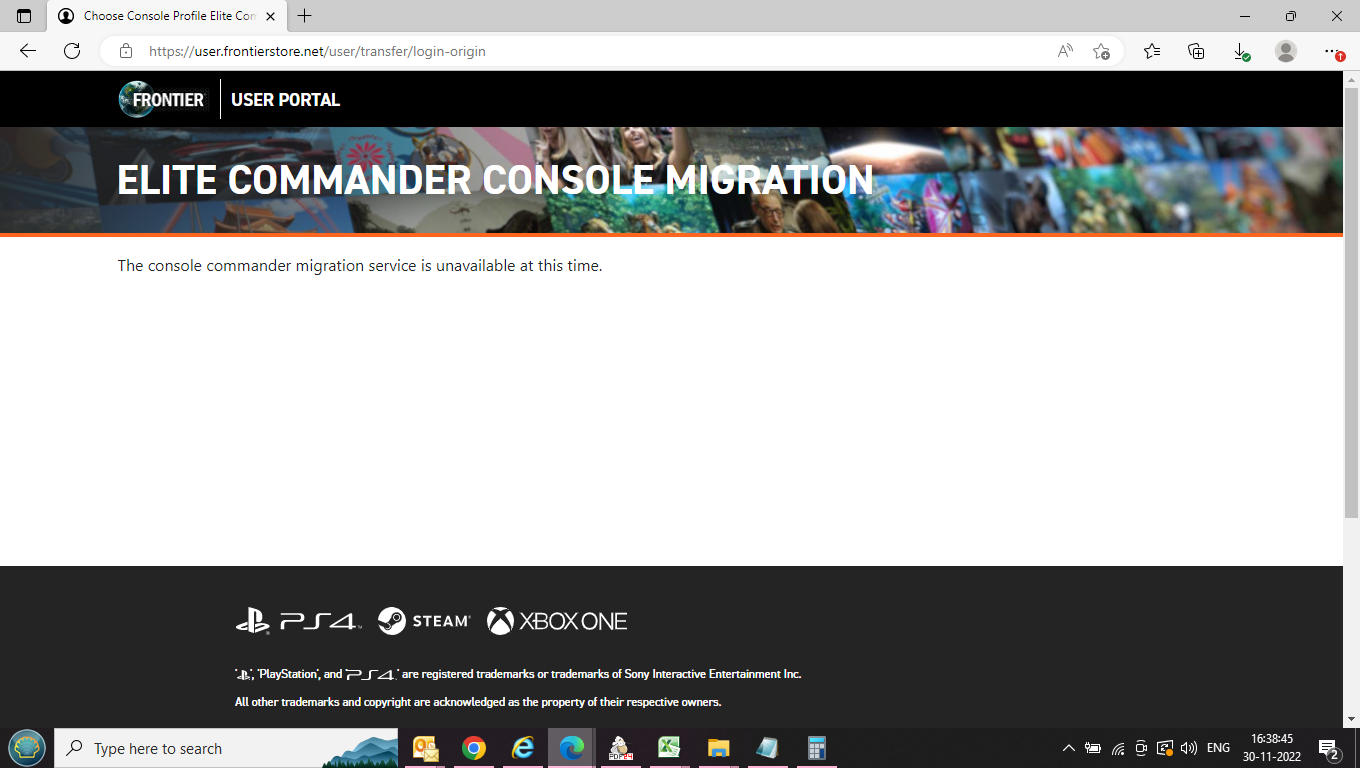
Task: Select the Choose Console Profile Elite tab
Action: 168,16
